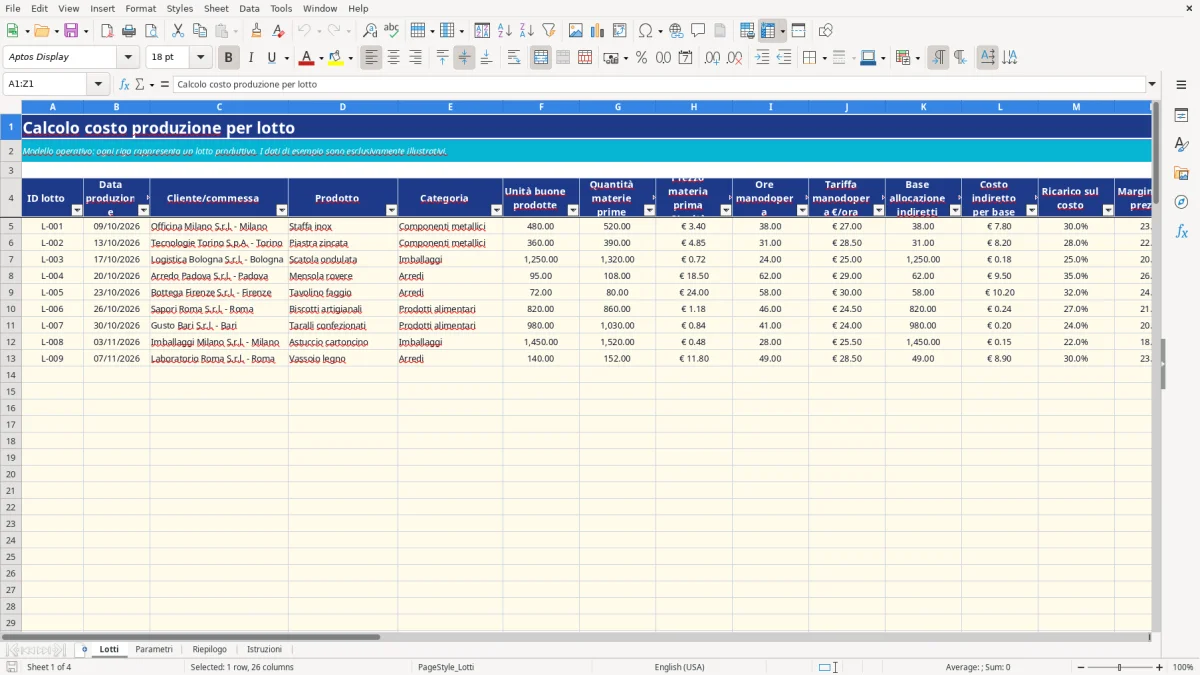Sort descending with the Z-A icon
This screenshot has width=1200, height=675.
pyautogui.click(x=526, y=31)
